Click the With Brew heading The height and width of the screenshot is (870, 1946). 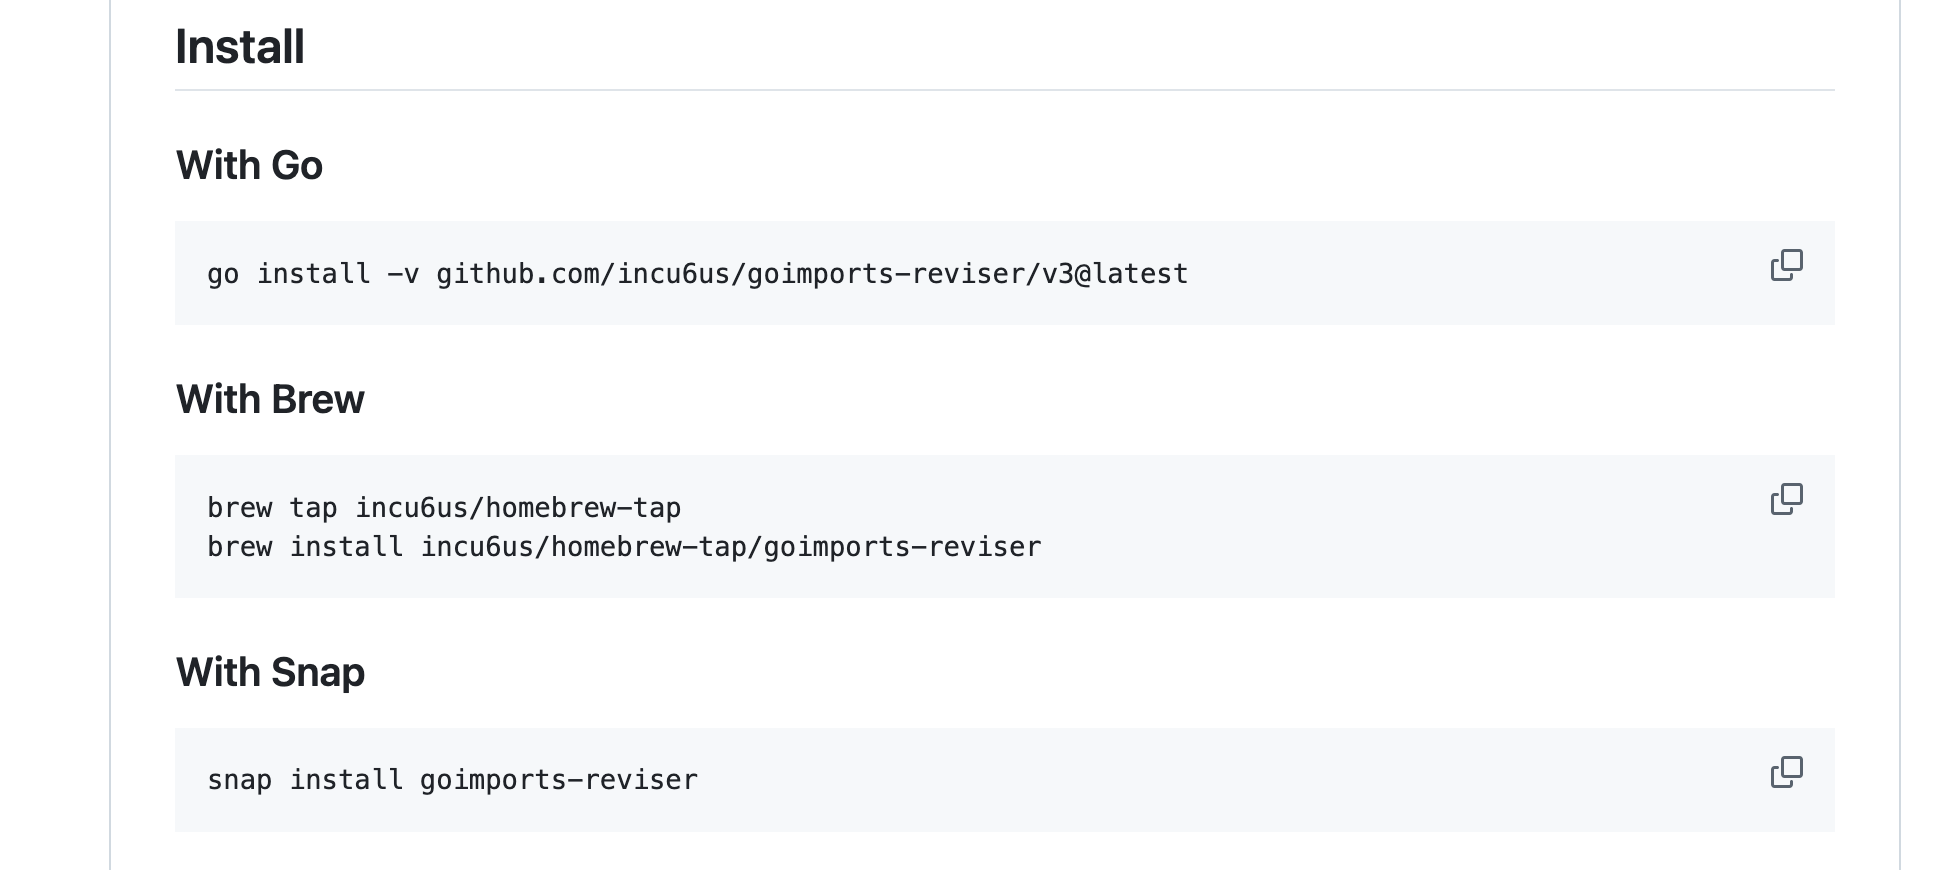tap(270, 400)
